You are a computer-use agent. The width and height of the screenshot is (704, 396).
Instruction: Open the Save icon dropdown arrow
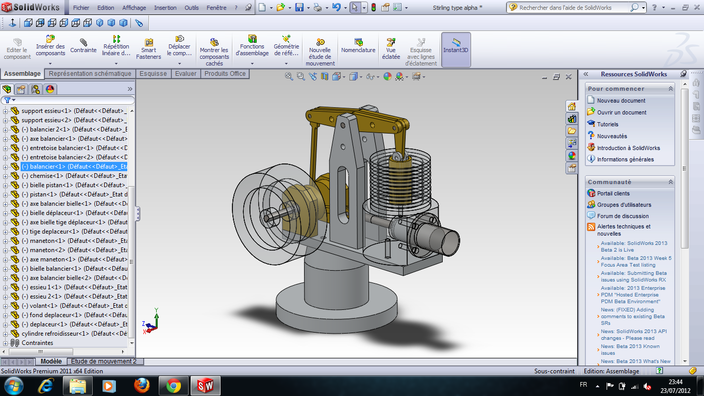[x=308, y=8]
